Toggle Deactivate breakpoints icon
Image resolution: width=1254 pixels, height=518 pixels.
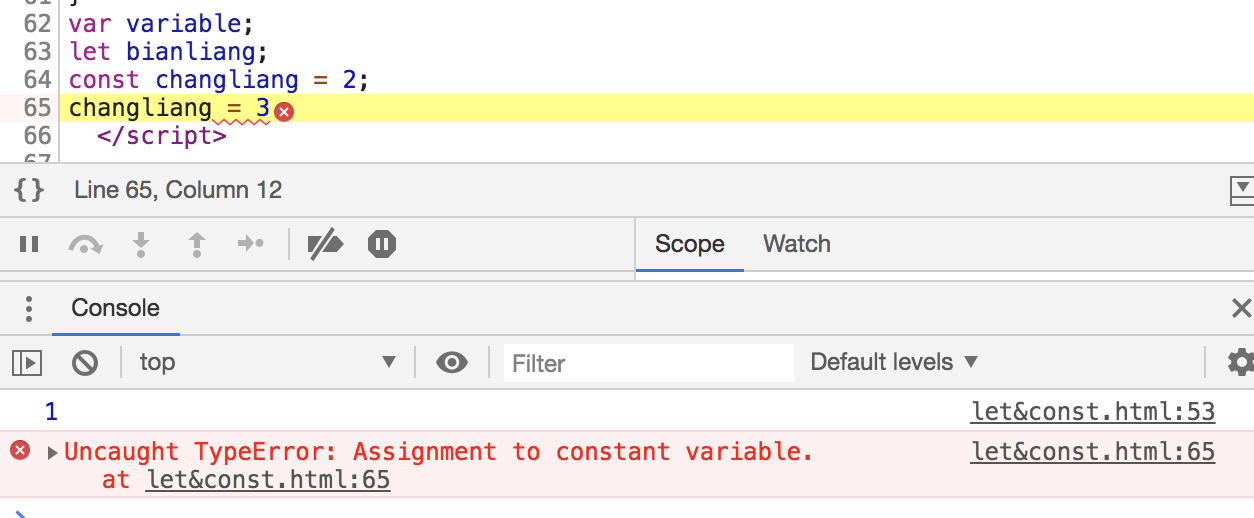coord(325,244)
